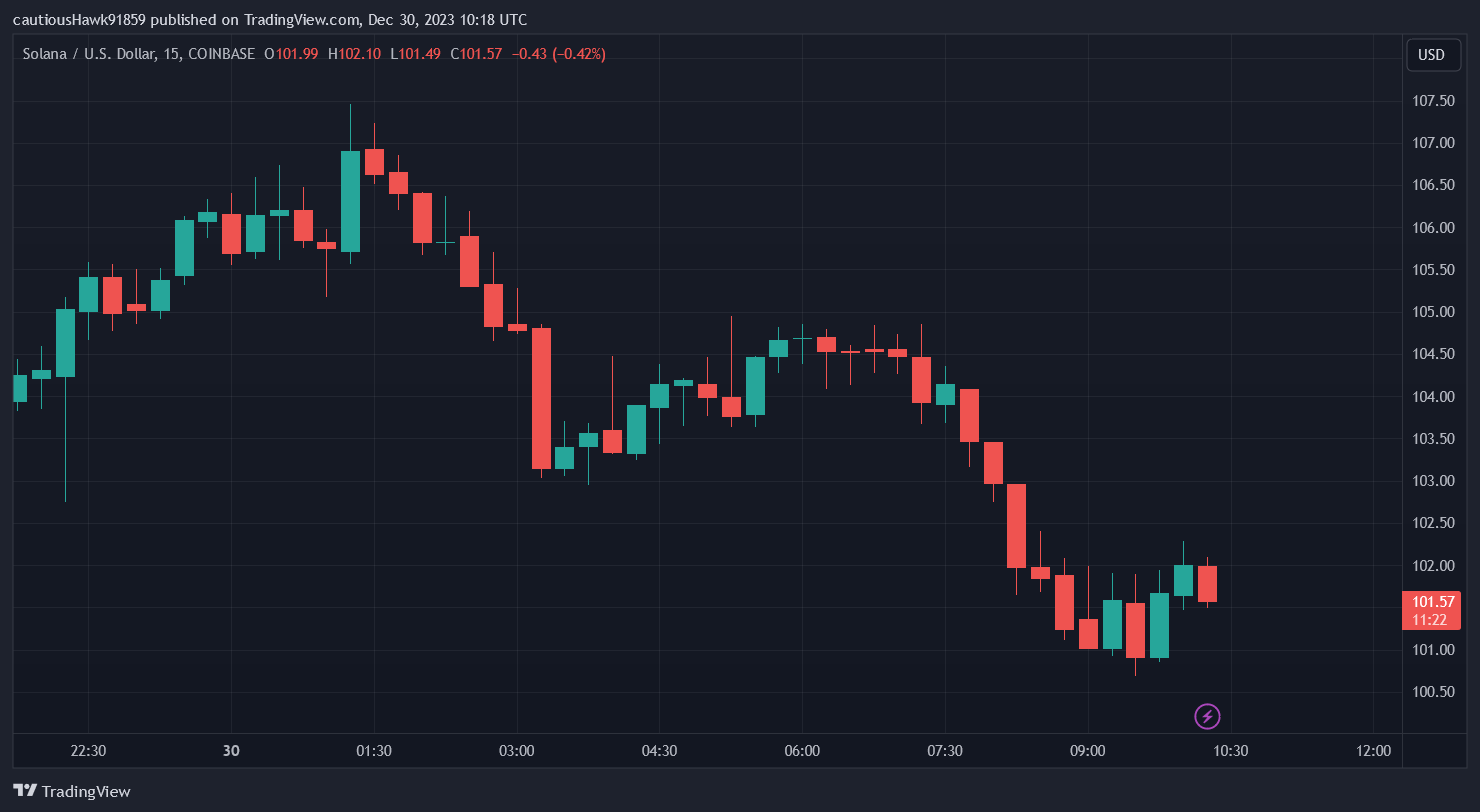Click the O101.99 open value in legend
Image resolution: width=1480 pixels, height=812 pixels.
[x=291, y=54]
